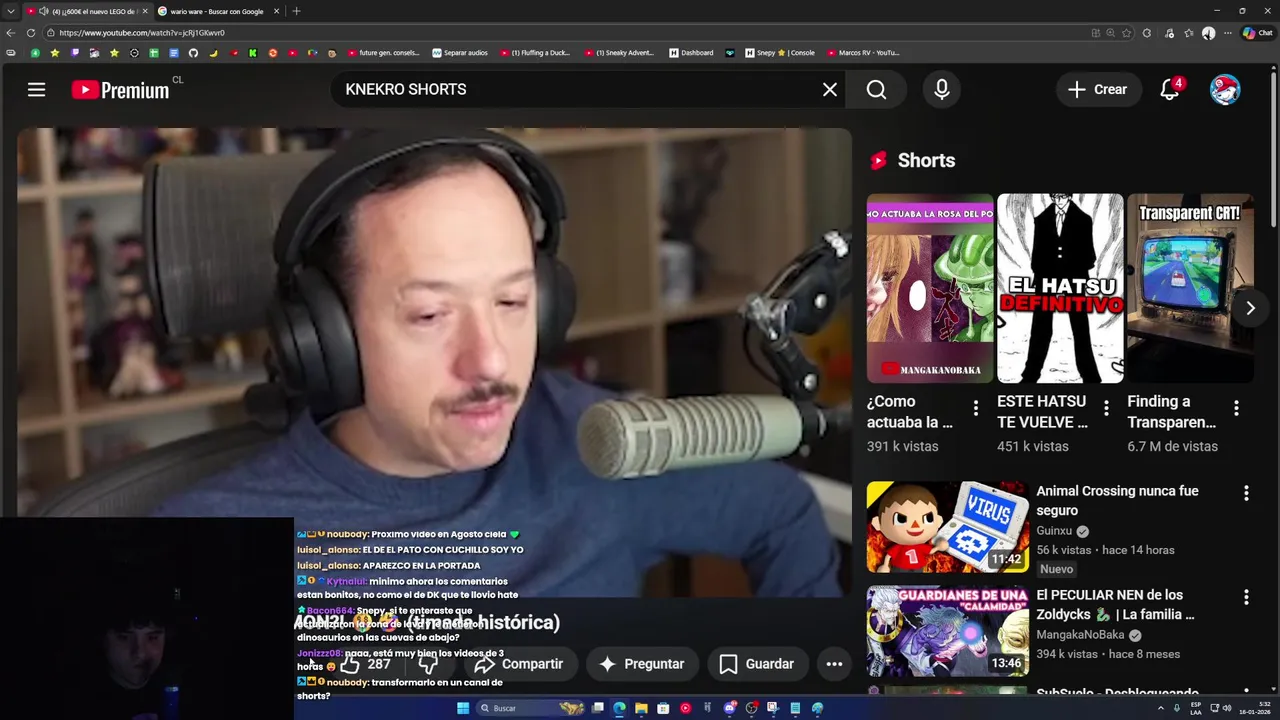Open a new browser tab
Image resolution: width=1280 pixels, height=720 pixels.
pos(296,11)
